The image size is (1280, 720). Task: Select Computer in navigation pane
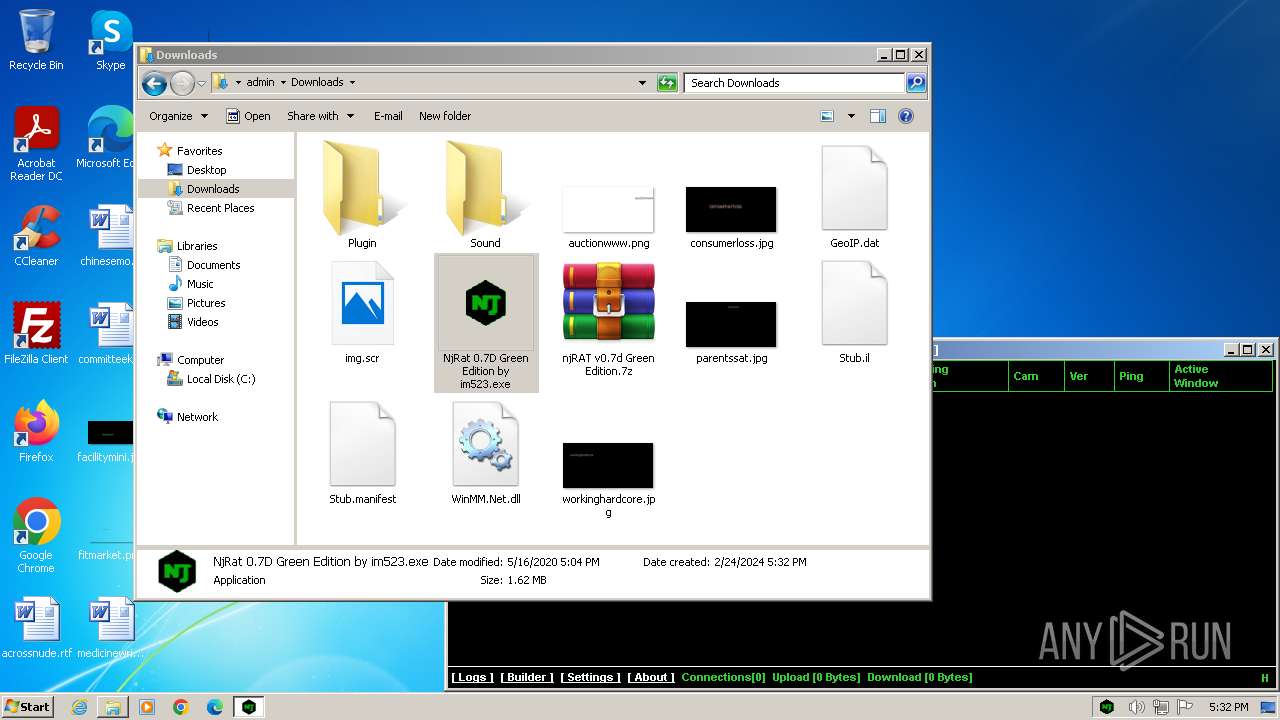tap(200, 360)
